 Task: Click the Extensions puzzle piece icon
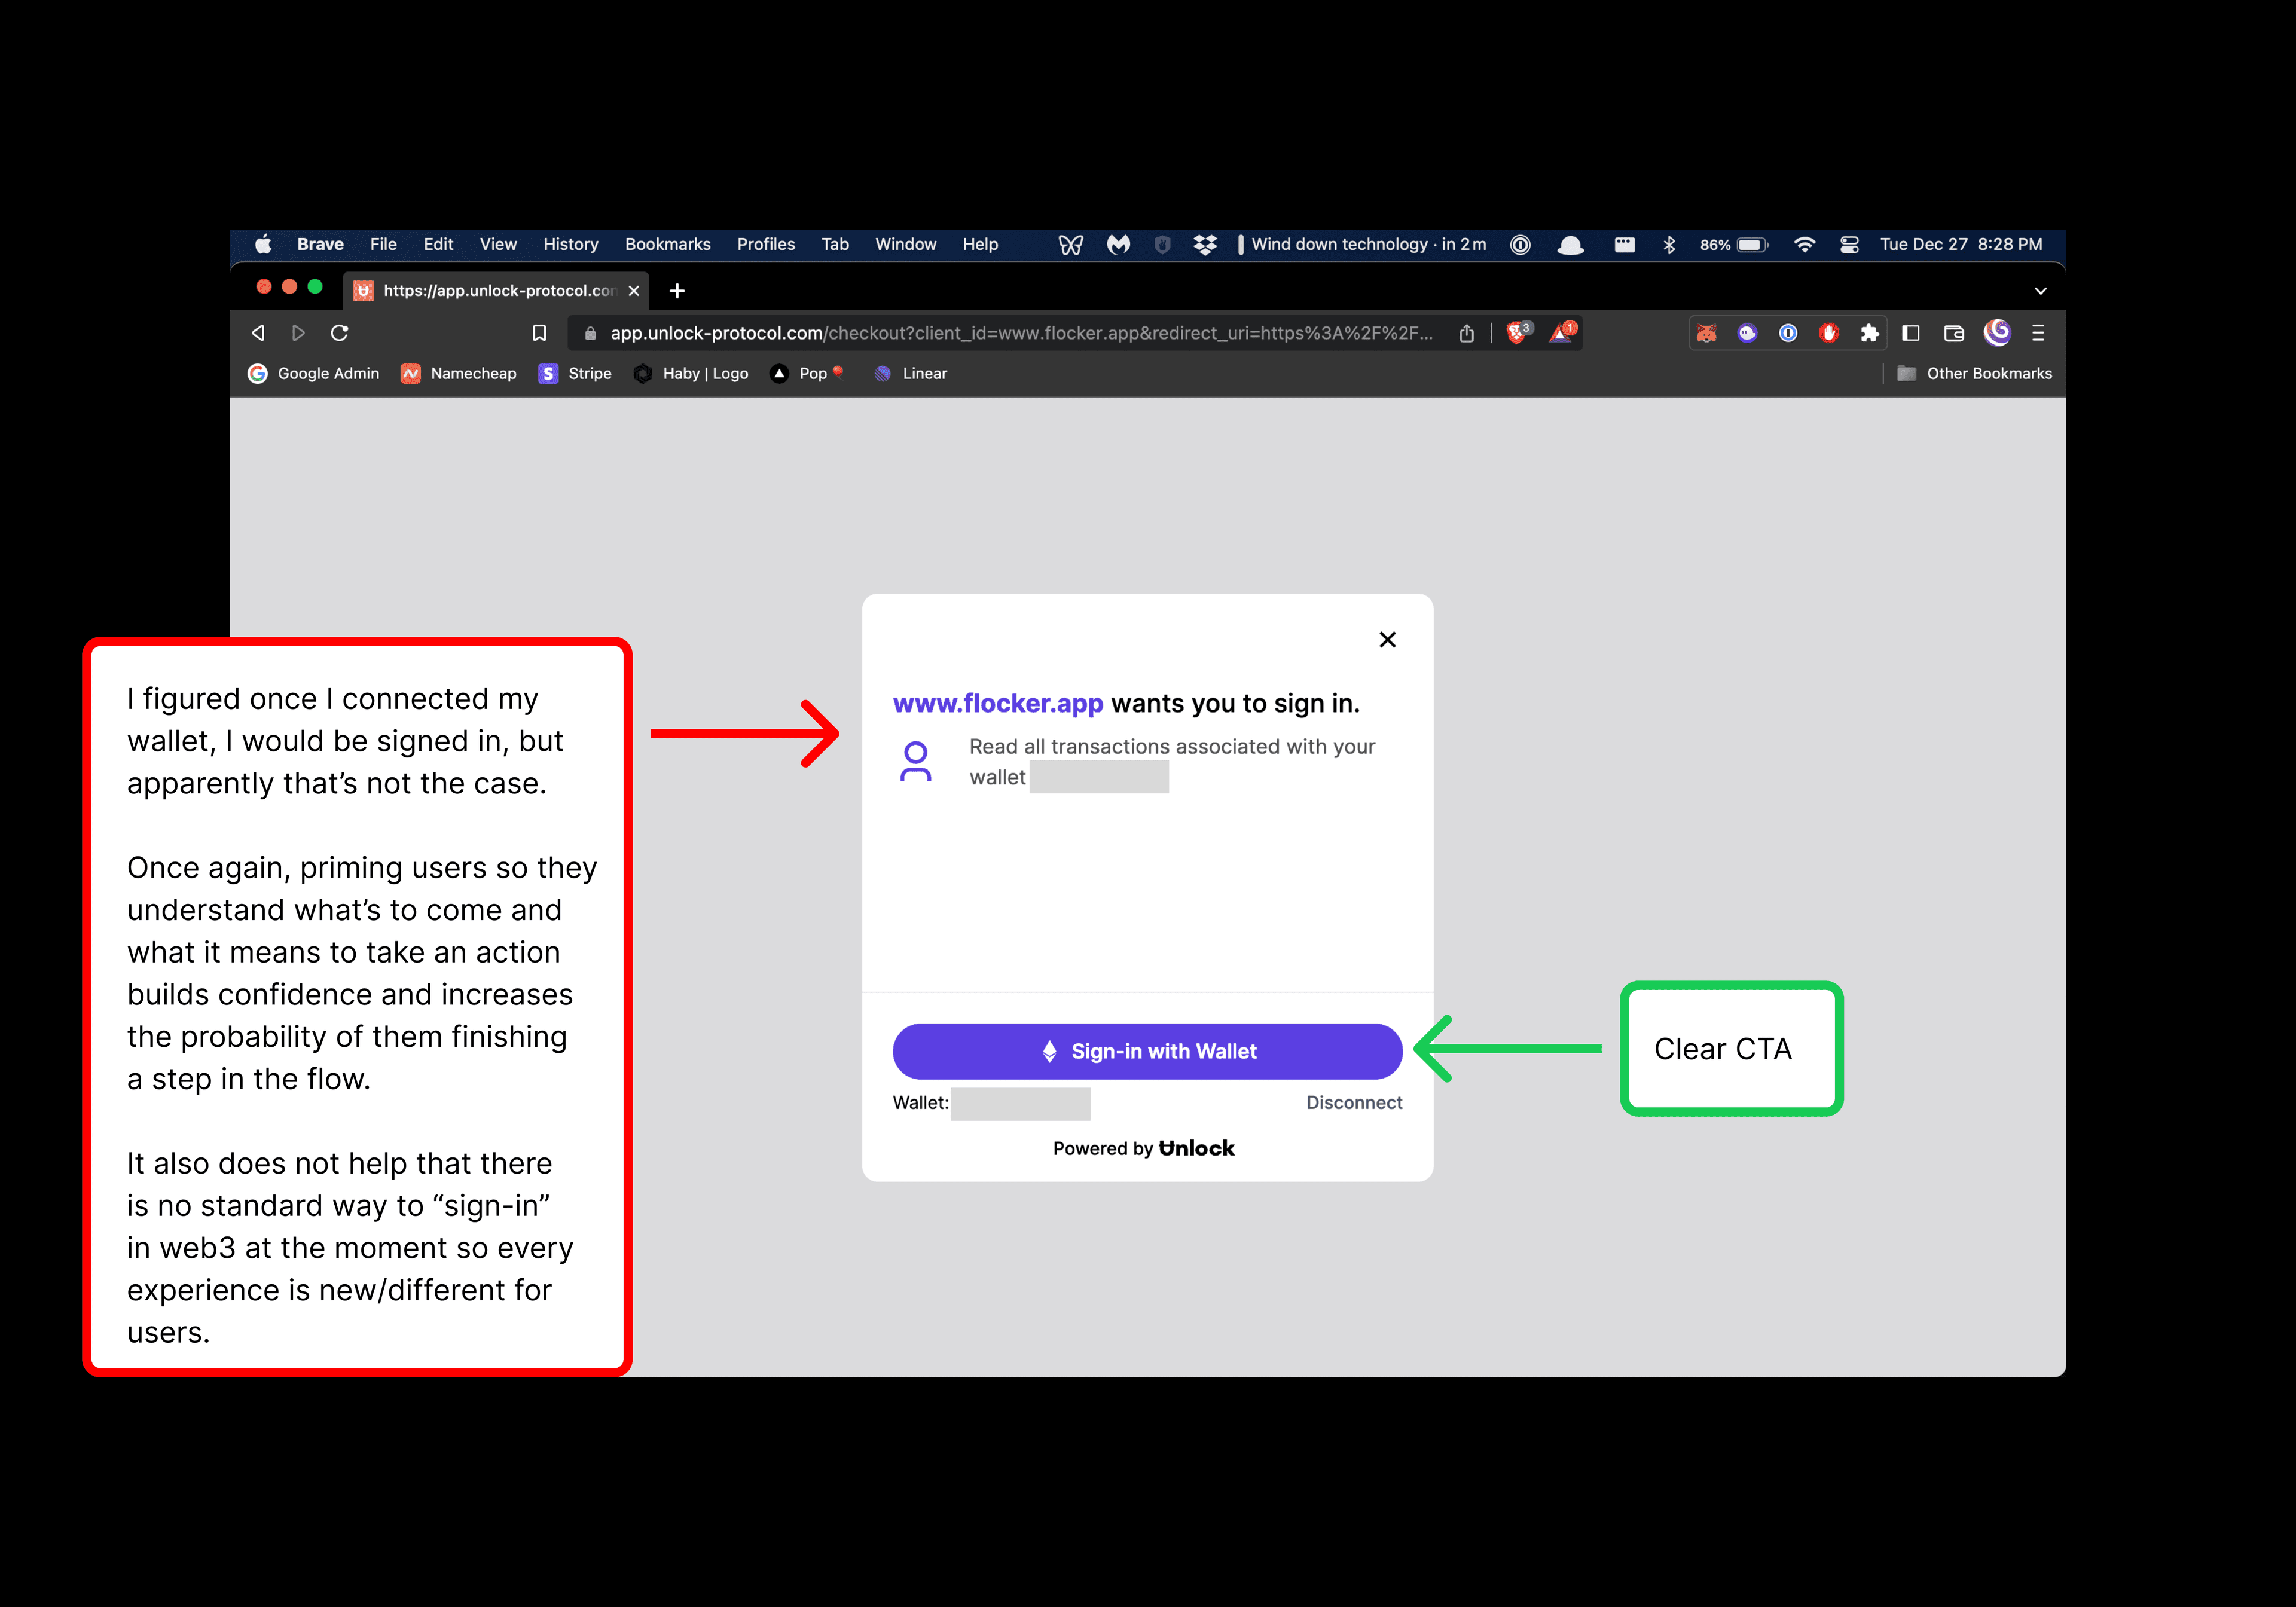(1869, 333)
